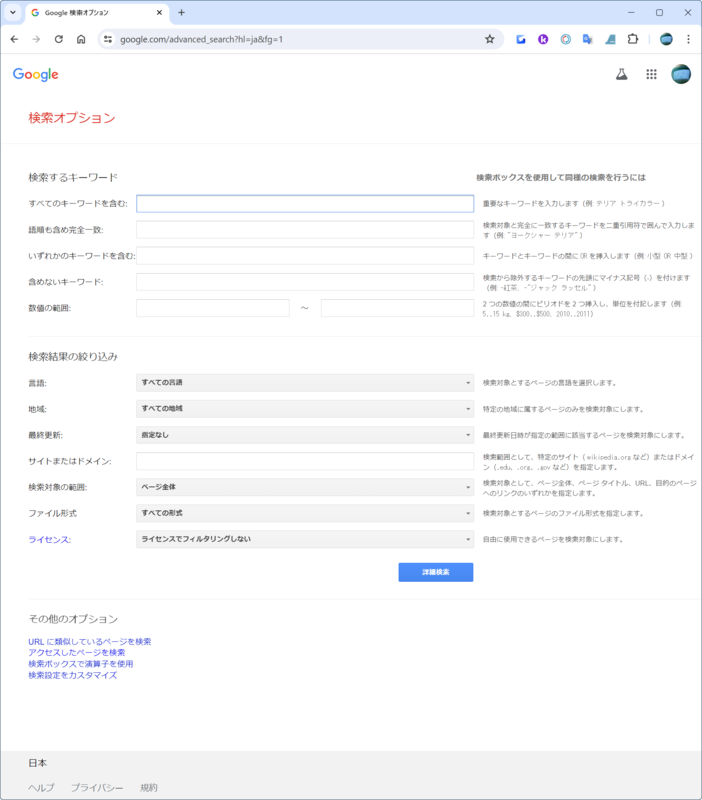
Task: Open the 地域 dropdown すべての地域
Action: pyautogui.click(x=305, y=409)
